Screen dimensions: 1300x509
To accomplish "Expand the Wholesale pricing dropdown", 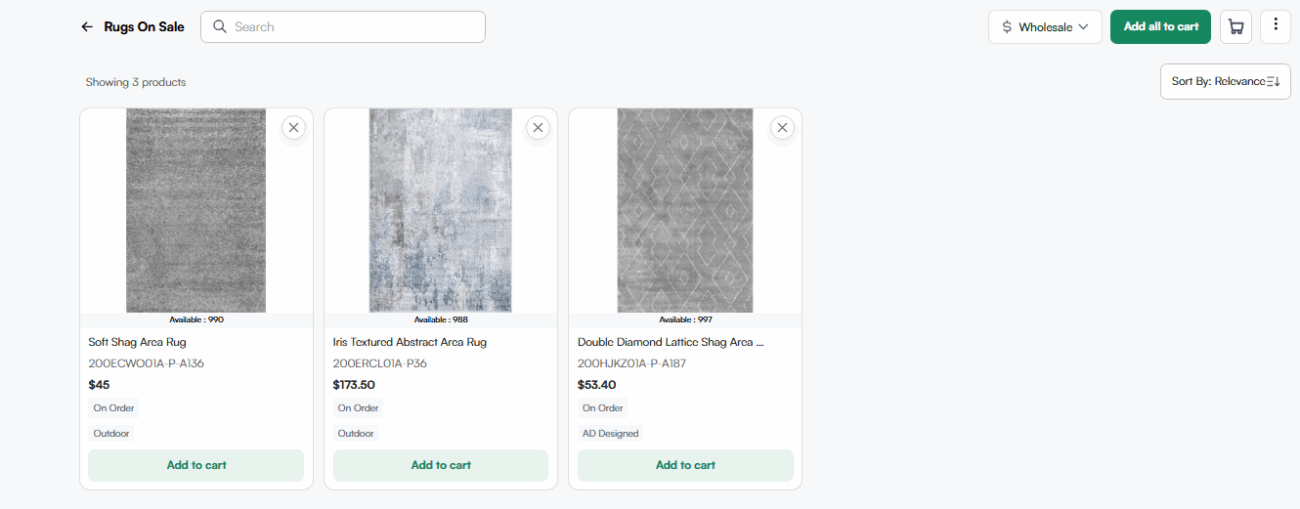I will coord(1083,27).
